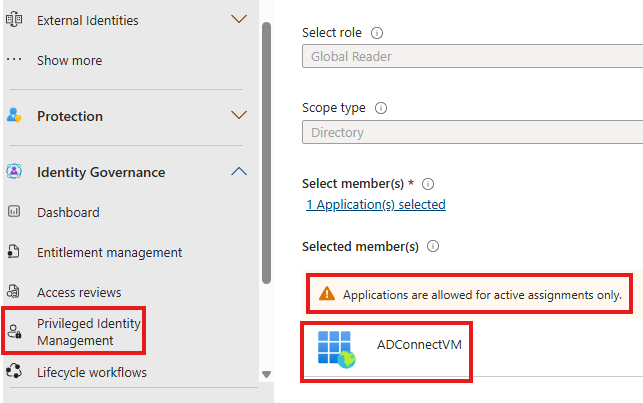Click the Protection shield-person icon
Viewport: 643px width, 403px height.
point(14,115)
